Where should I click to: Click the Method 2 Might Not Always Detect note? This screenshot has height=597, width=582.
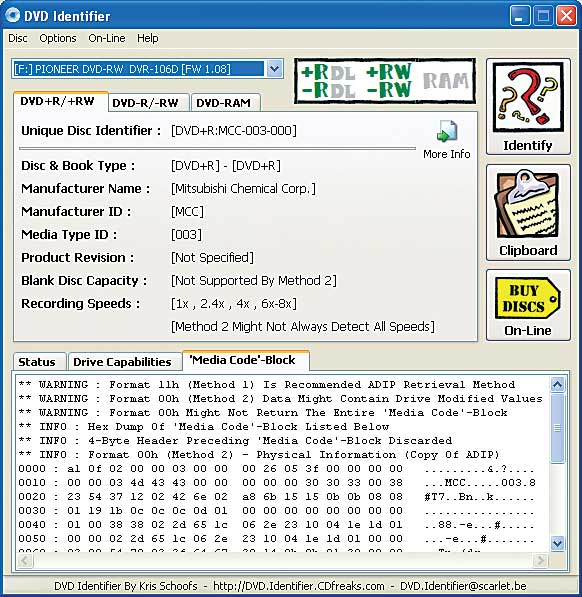[303, 327]
